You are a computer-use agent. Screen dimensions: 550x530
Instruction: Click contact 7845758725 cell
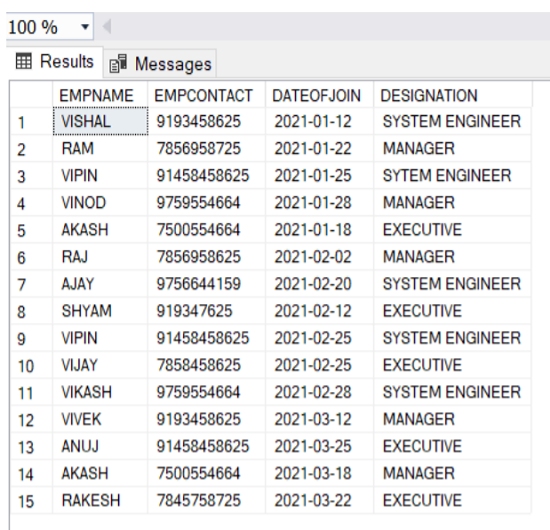[207, 500]
